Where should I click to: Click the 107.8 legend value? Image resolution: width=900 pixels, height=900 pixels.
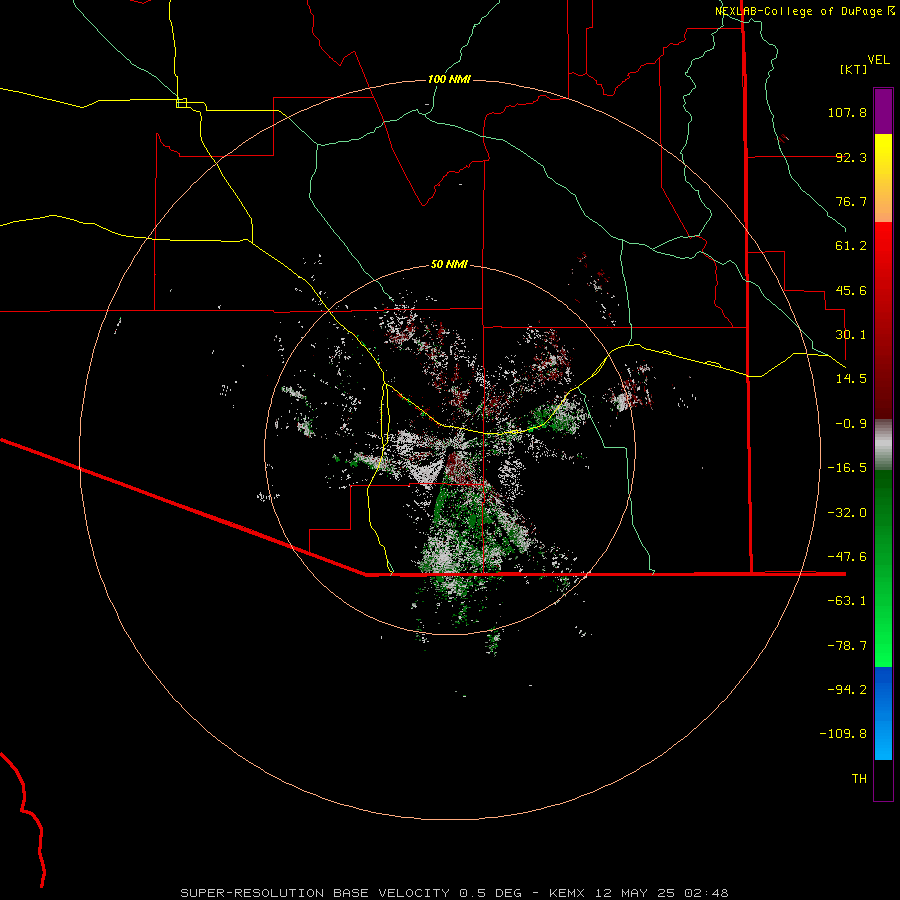tap(847, 112)
